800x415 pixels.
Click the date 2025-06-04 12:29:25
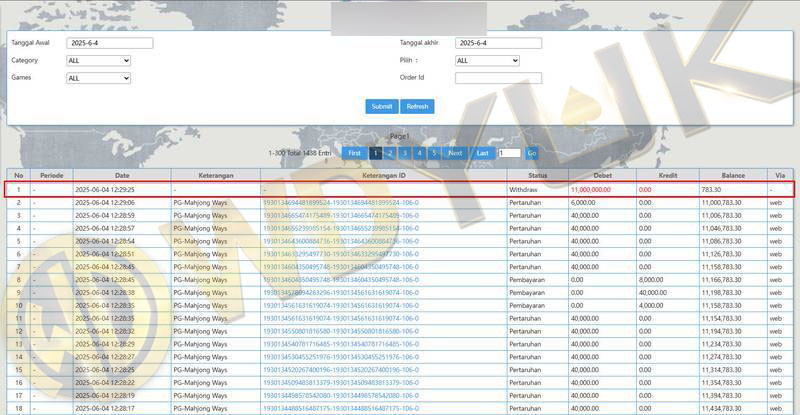tap(105, 189)
